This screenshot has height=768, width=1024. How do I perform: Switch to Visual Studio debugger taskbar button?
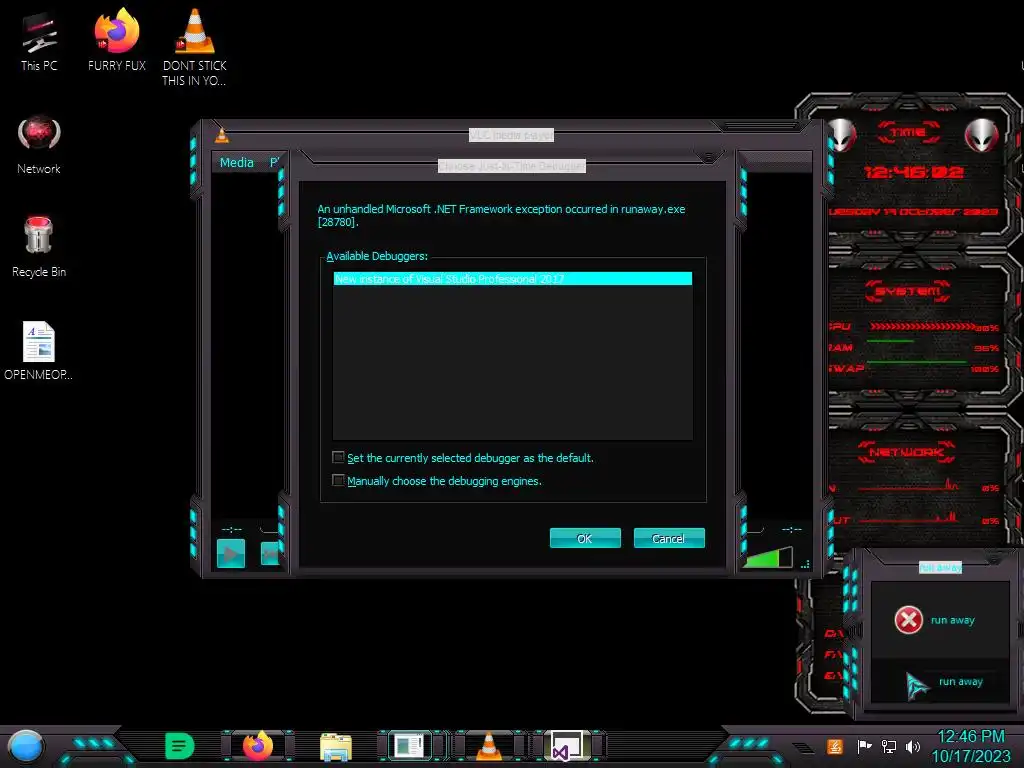[x=566, y=746]
